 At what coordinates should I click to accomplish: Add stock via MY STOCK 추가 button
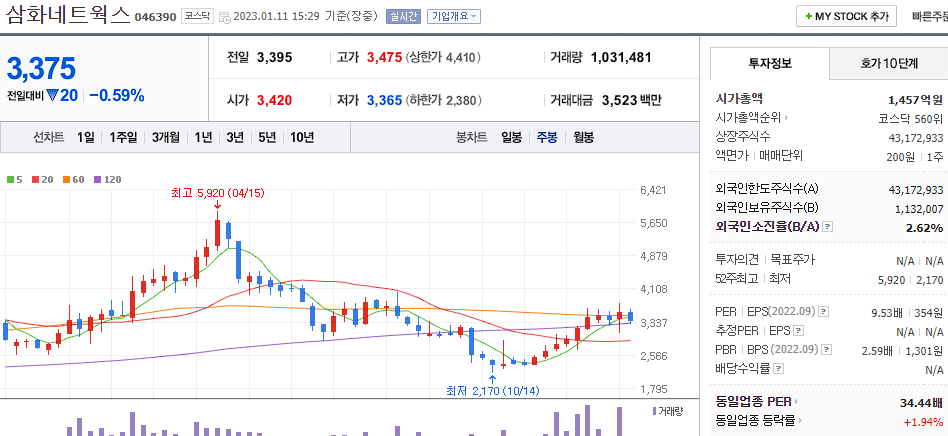click(846, 16)
